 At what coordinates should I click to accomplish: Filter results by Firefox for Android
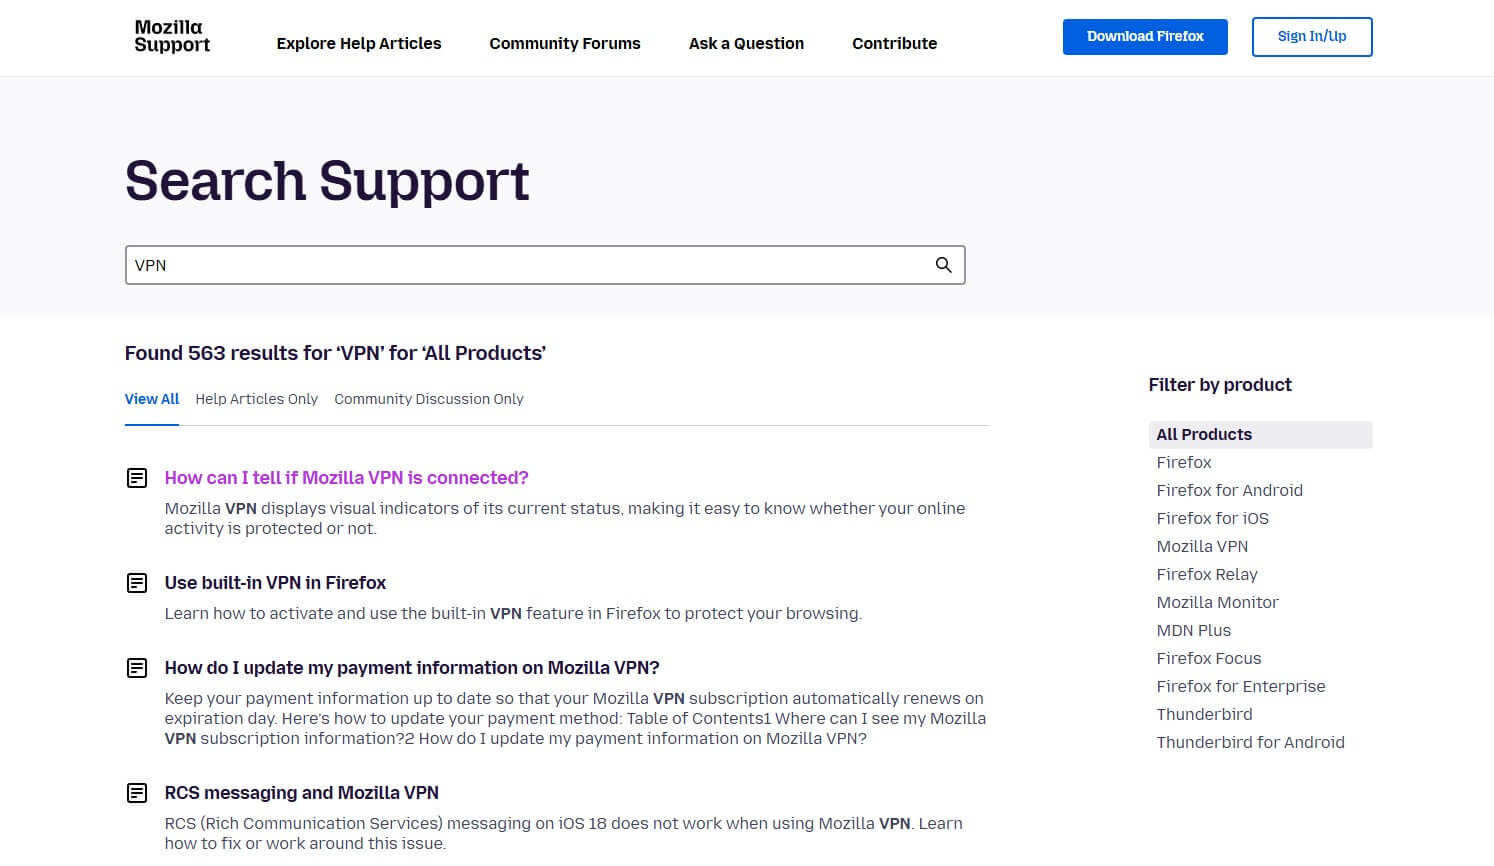pos(1229,490)
